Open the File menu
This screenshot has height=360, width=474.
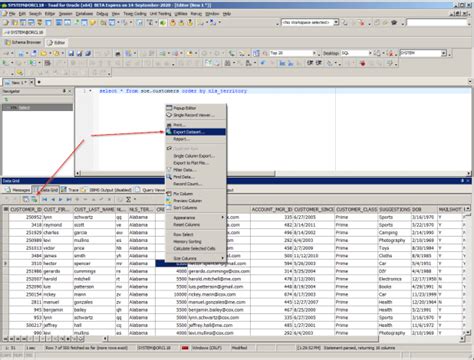[x=12, y=14]
